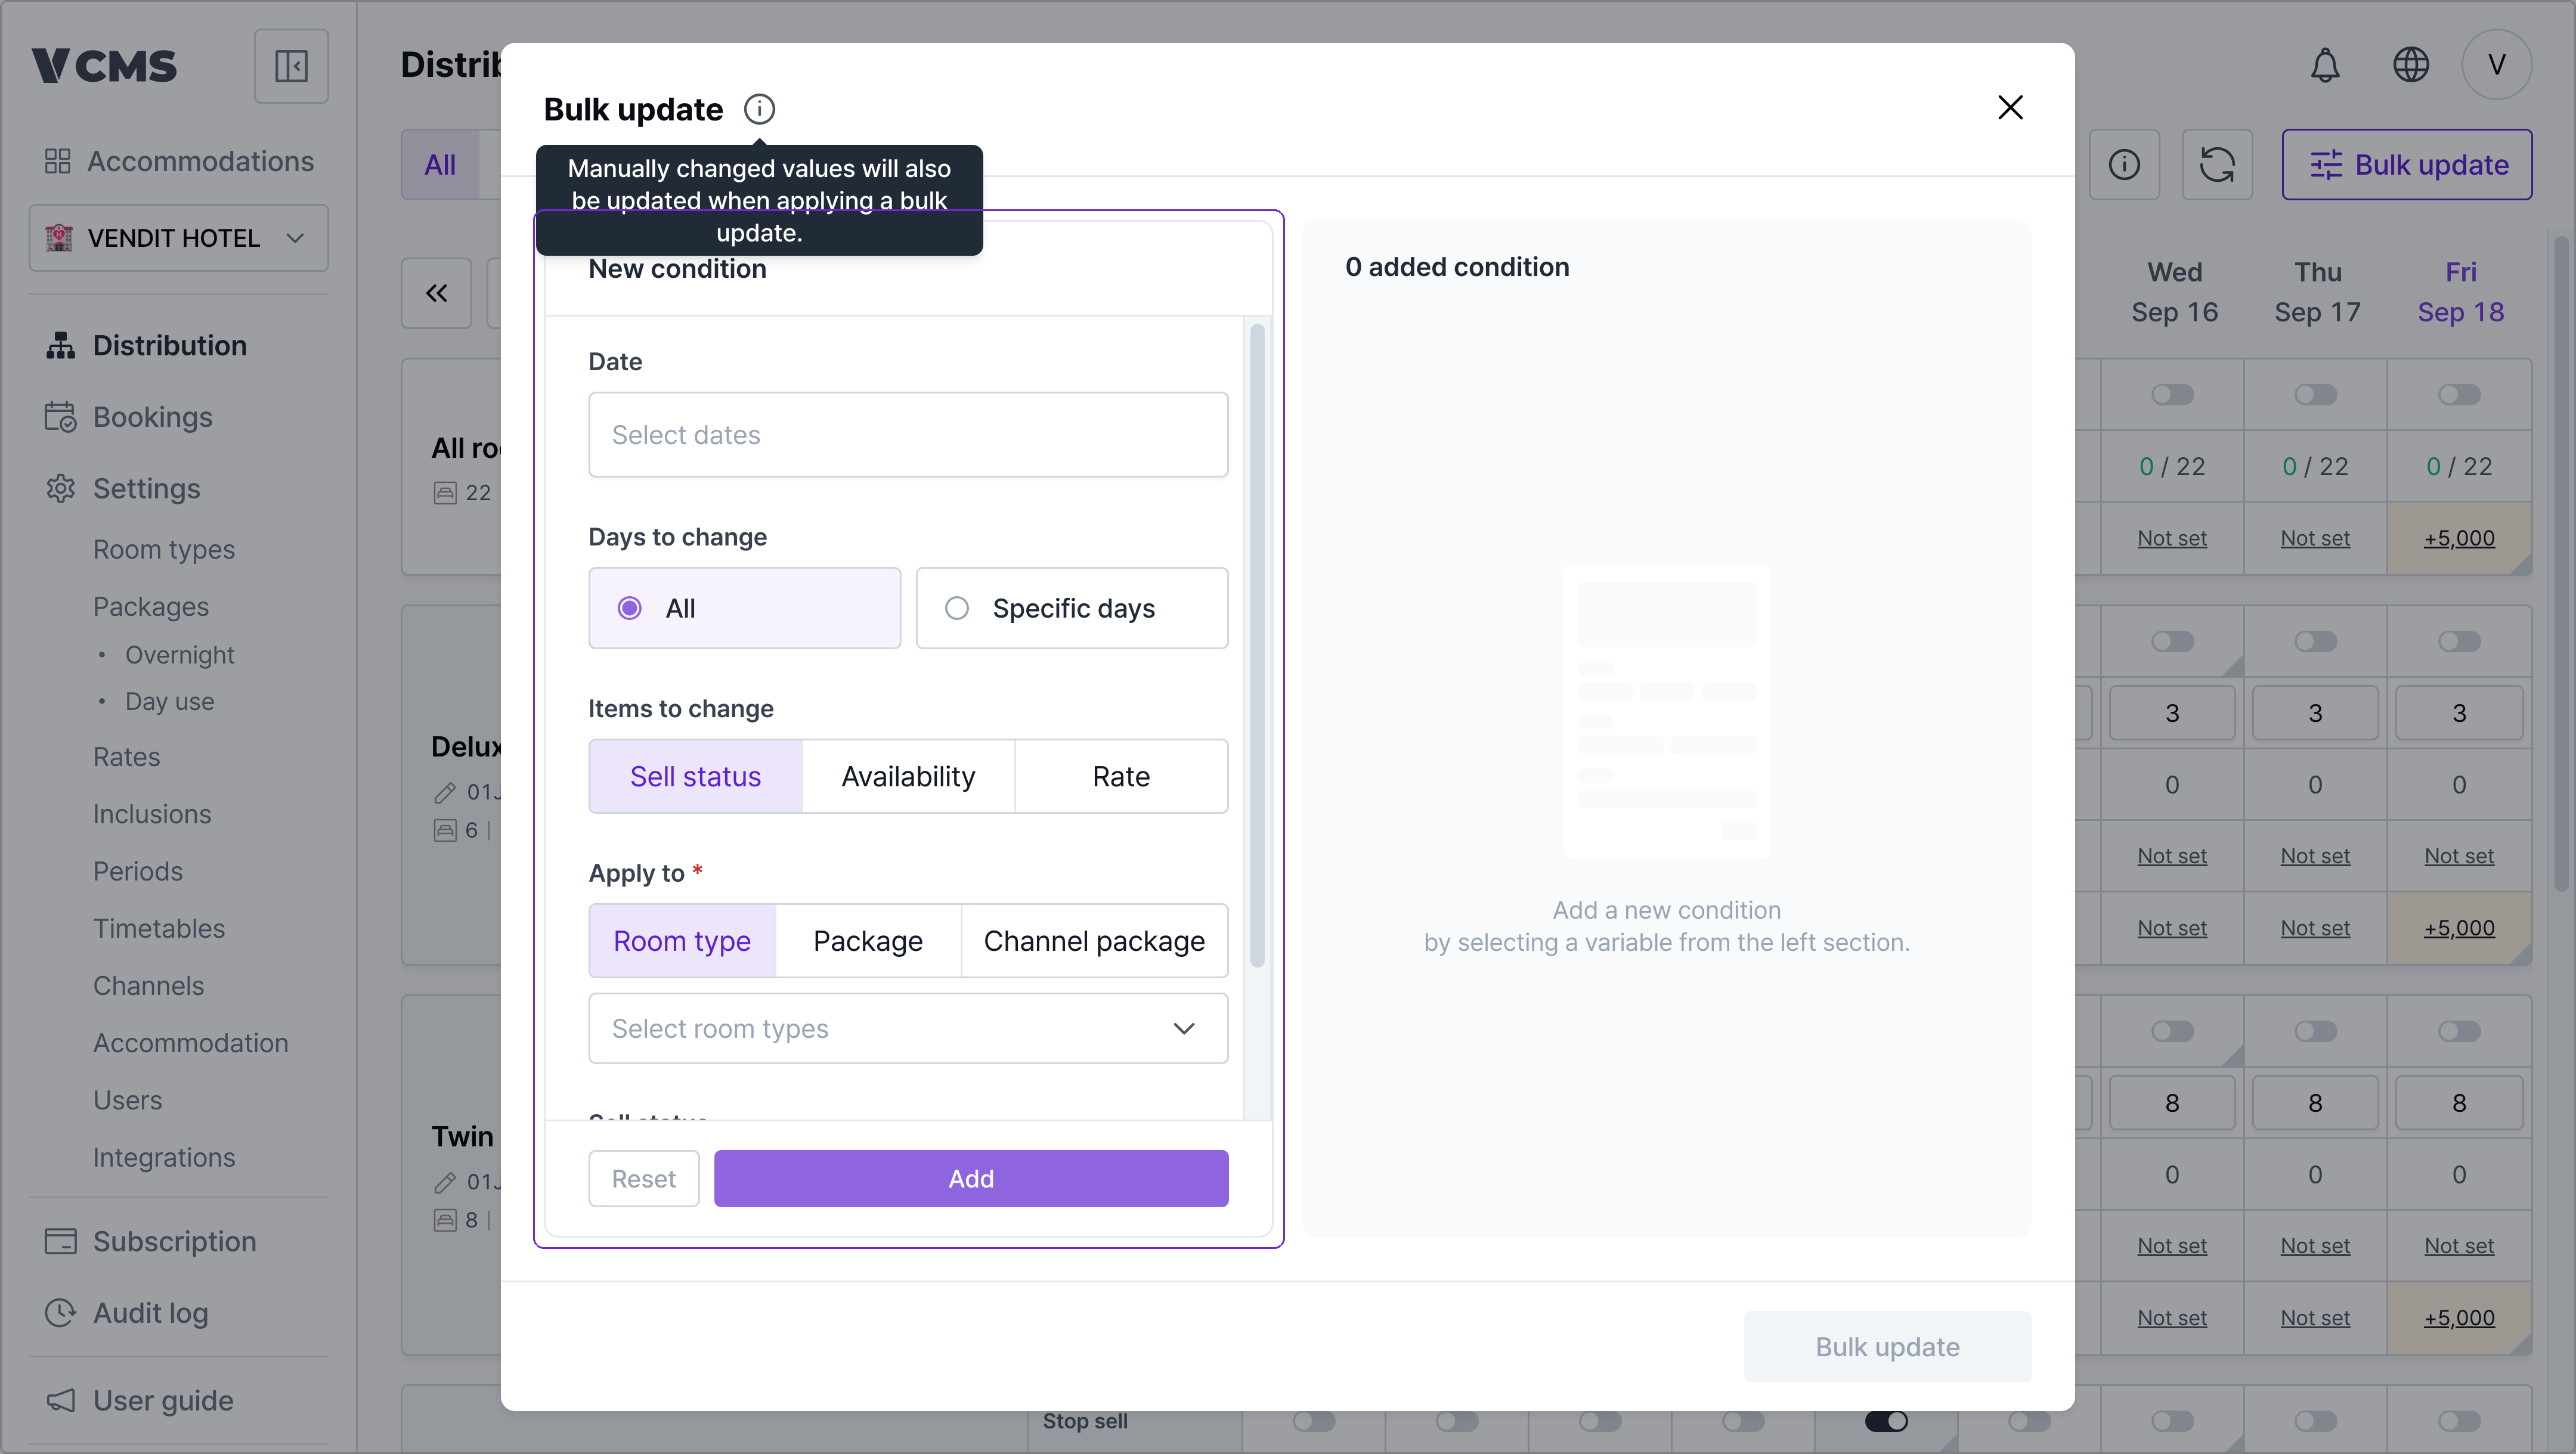Open language globe menu

[2410, 66]
